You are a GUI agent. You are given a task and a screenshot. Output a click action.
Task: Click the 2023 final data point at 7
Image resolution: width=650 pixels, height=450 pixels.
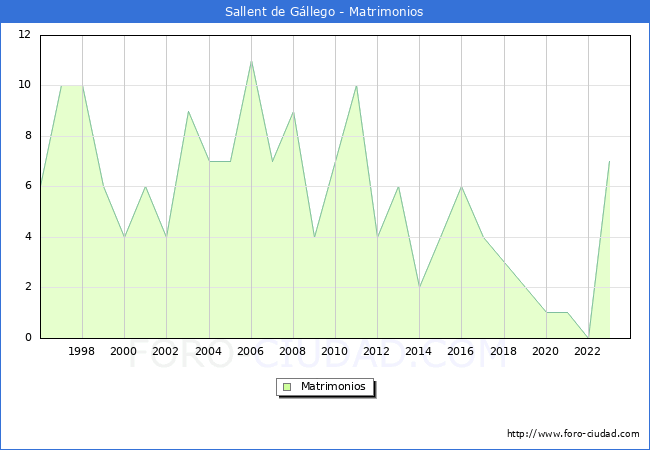coord(609,161)
